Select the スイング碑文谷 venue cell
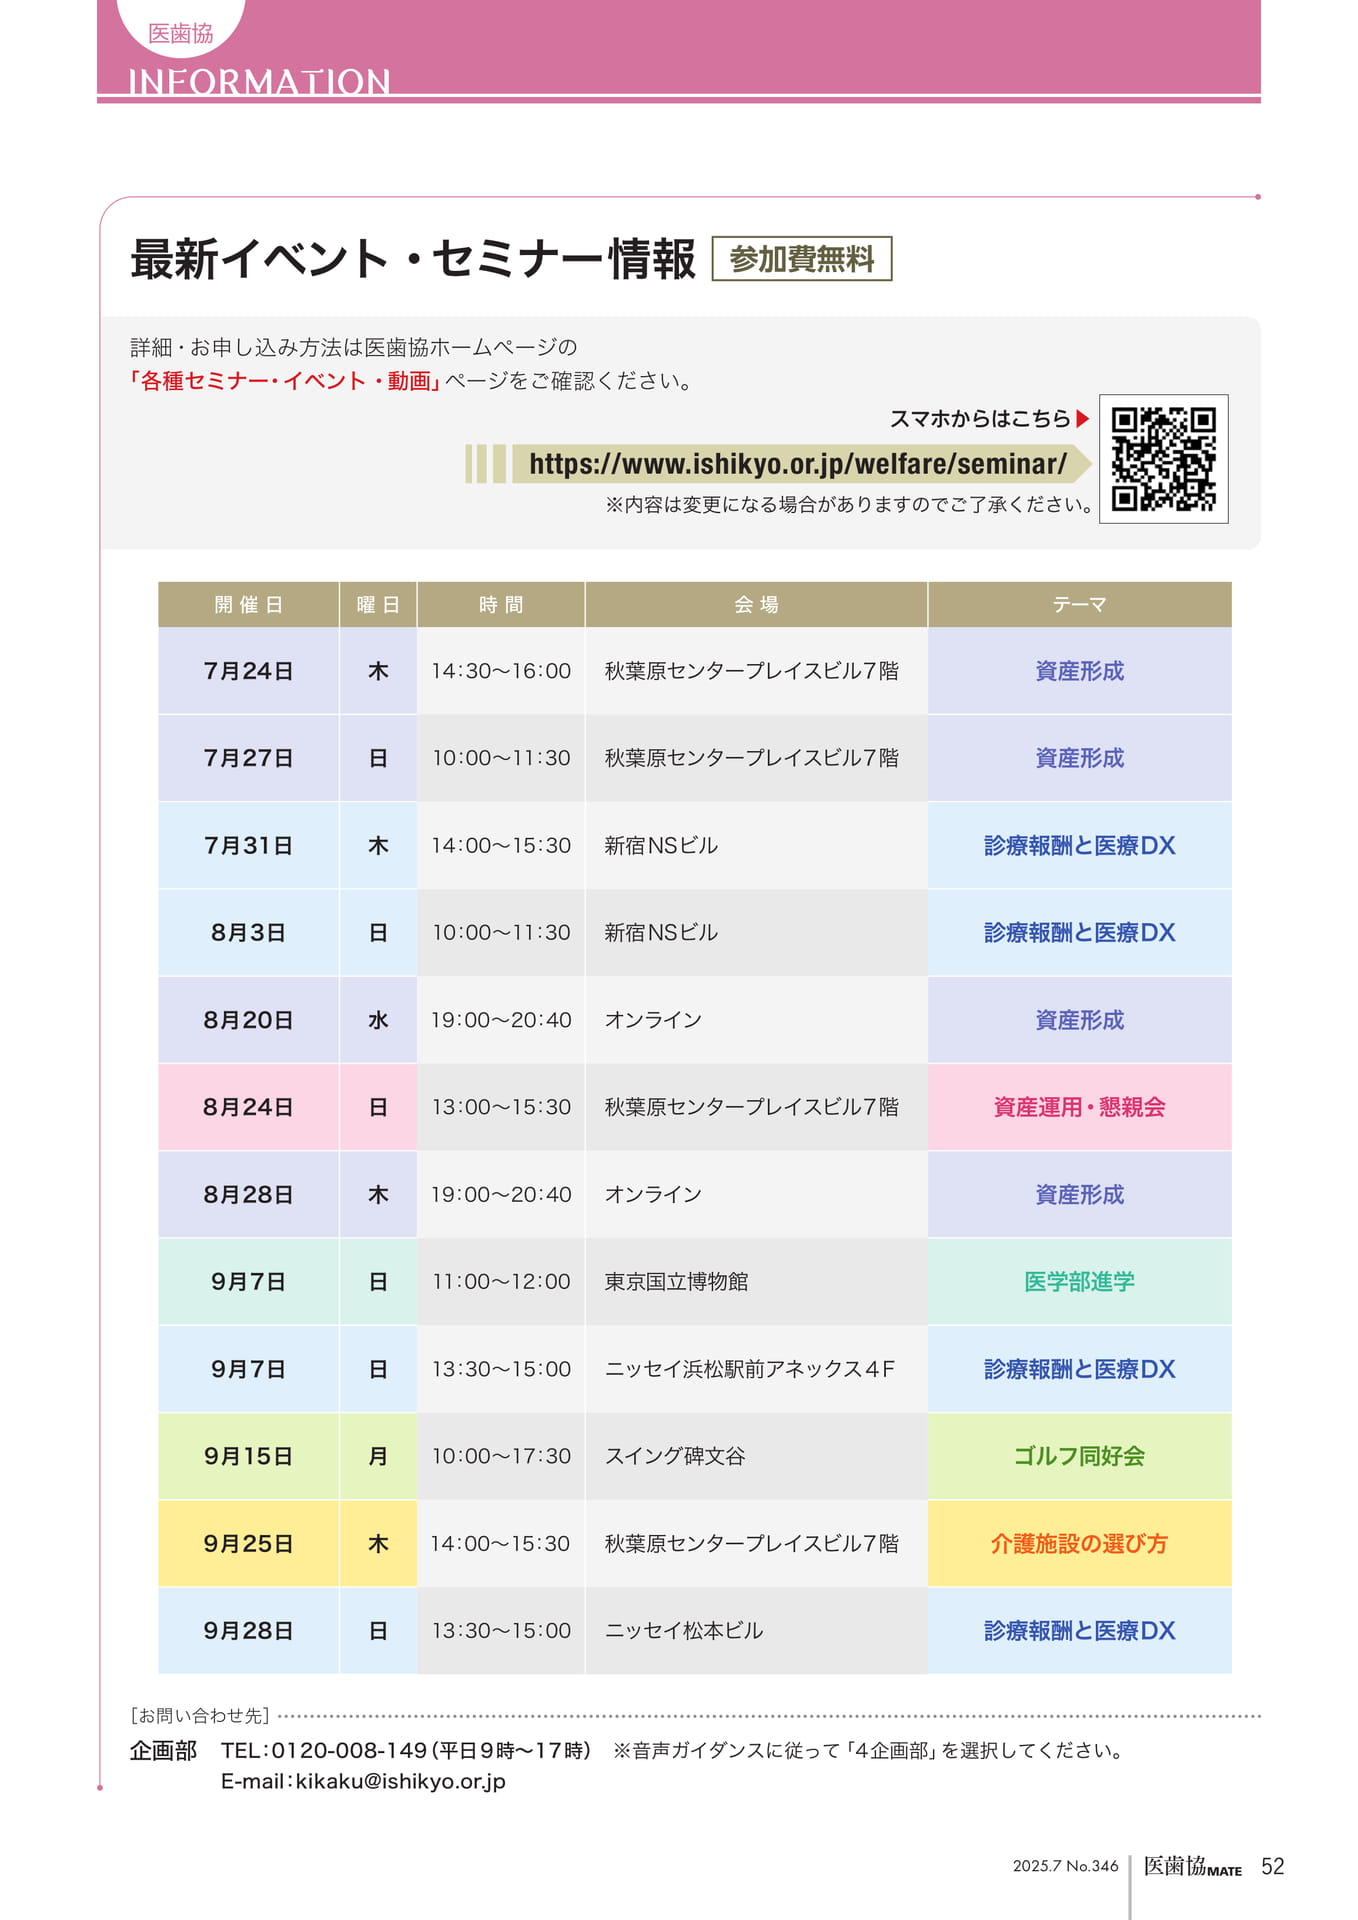Image resolution: width=1358 pixels, height=1920 pixels. point(756,1456)
